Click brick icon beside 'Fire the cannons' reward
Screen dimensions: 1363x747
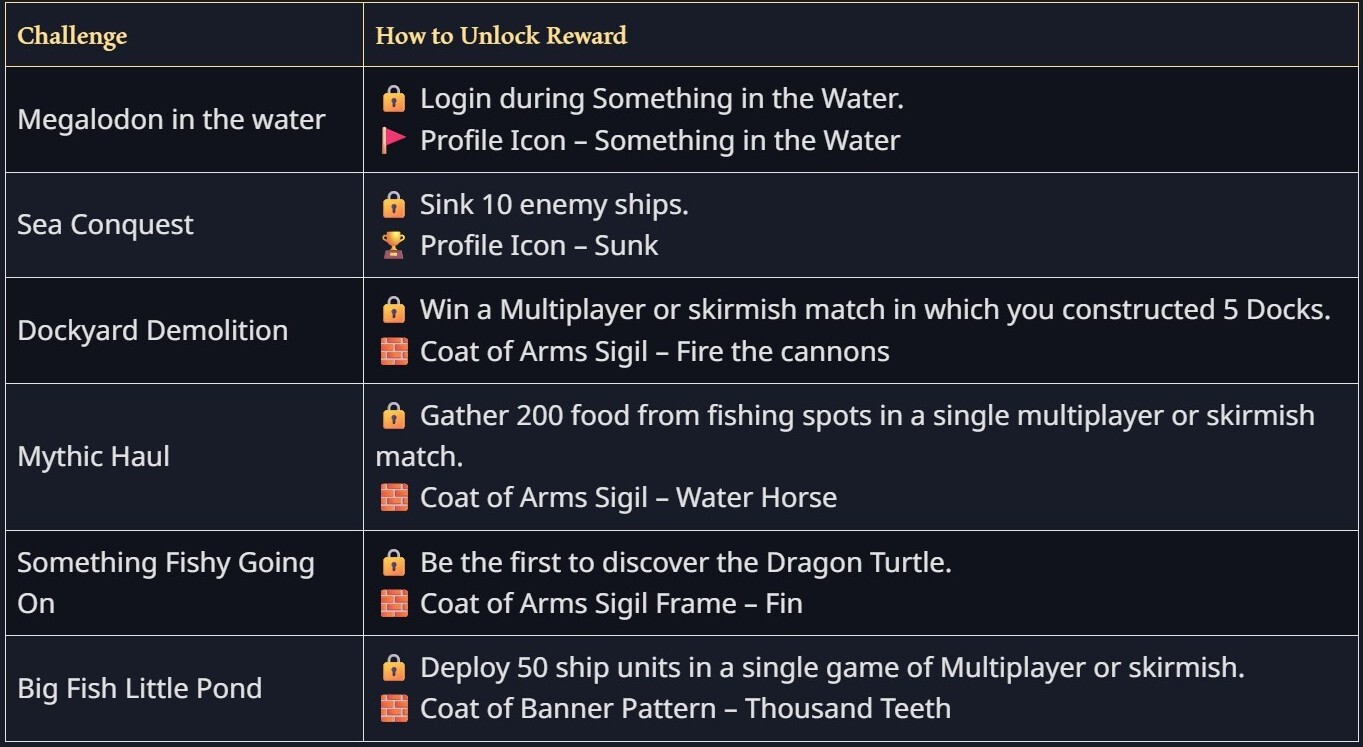[x=394, y=352]
